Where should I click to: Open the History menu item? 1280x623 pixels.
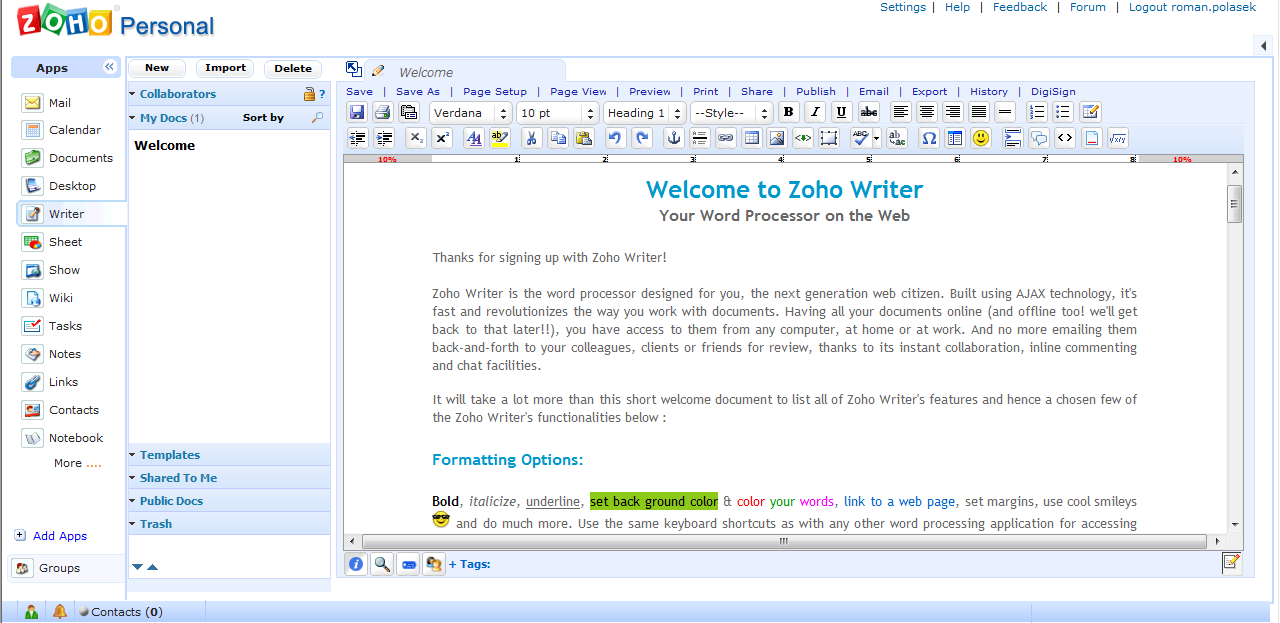[x=989, y=91]
